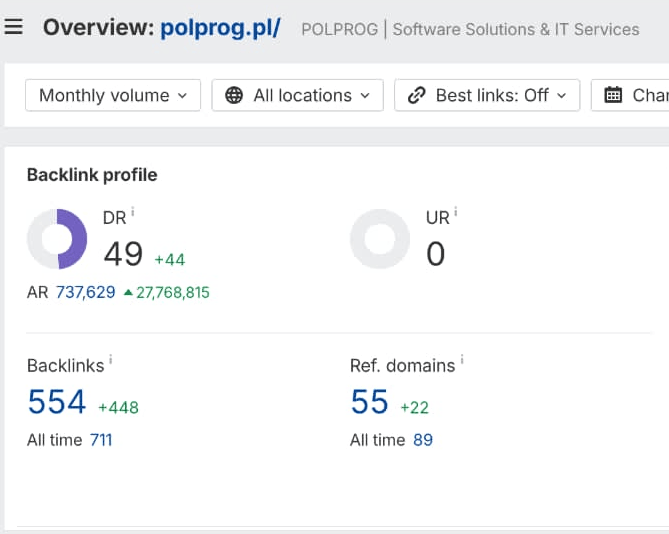Open the Backlinks count 554
The image size is (669, 534).
click(57, 402)
